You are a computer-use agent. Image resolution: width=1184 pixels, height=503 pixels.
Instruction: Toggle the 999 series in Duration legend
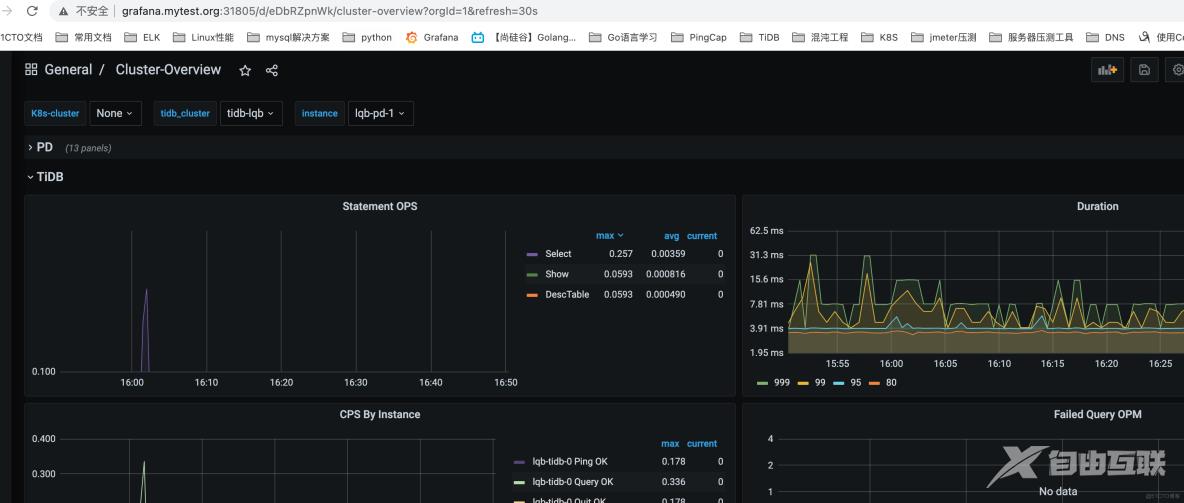point(782,383)
